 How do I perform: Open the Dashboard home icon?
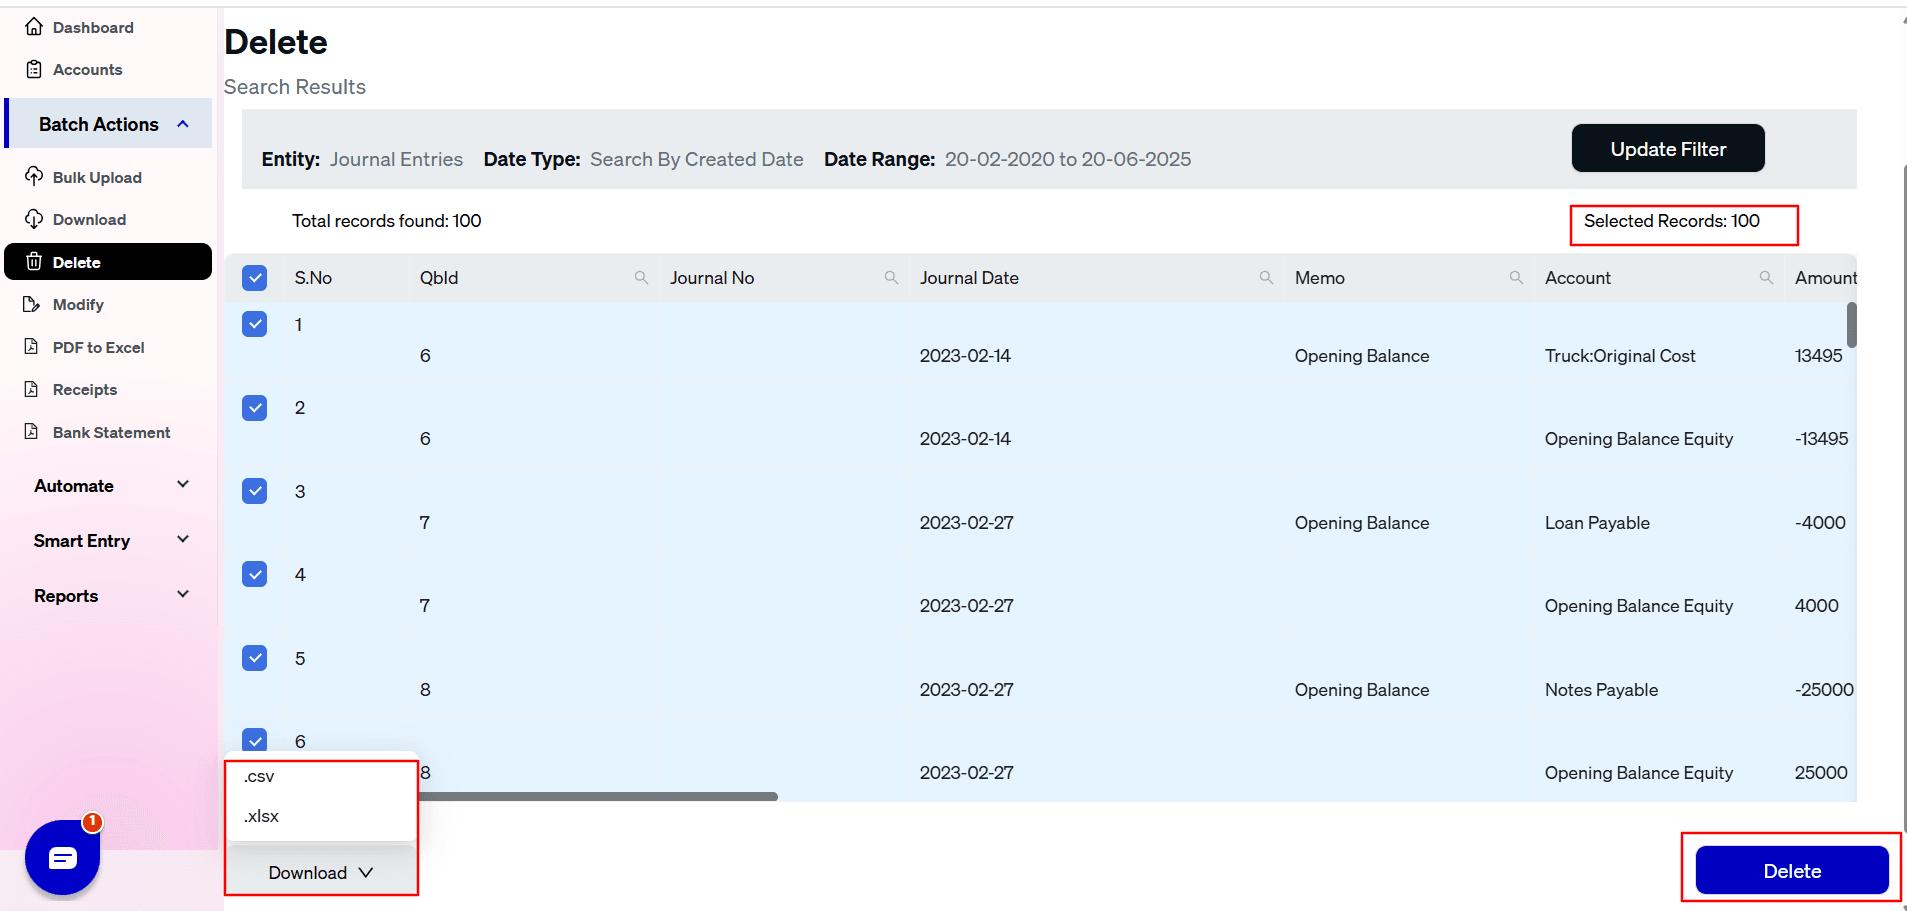tap(34, 27)
